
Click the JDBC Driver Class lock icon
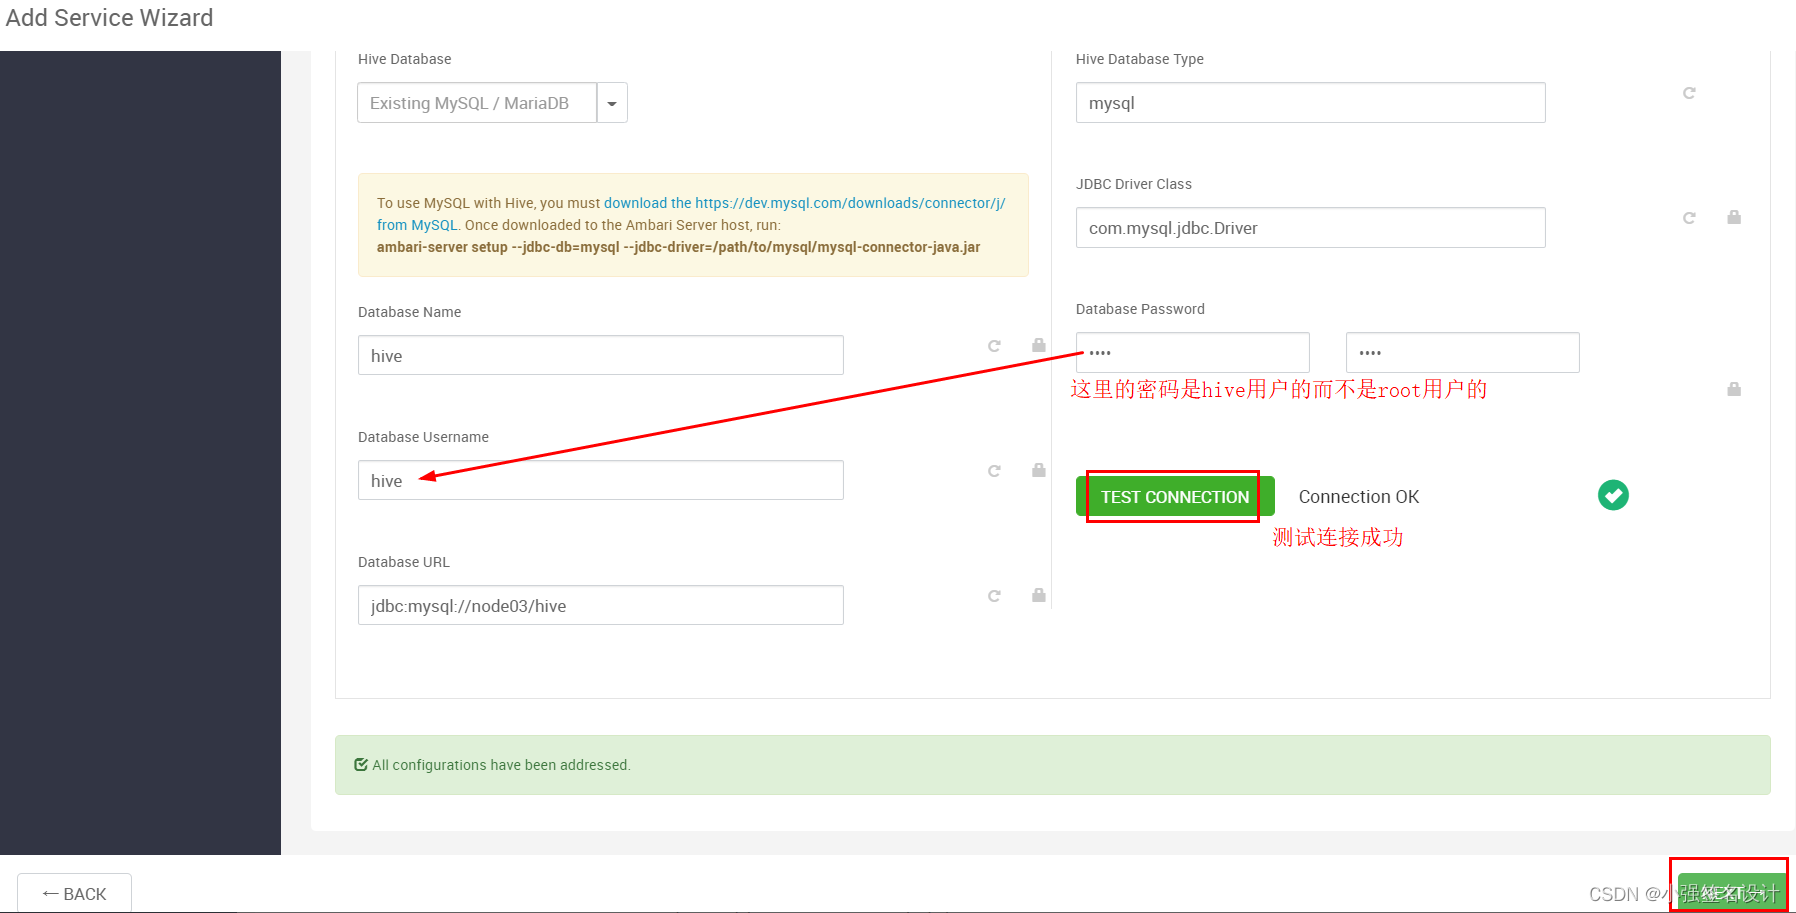[x=1734, y=217]
